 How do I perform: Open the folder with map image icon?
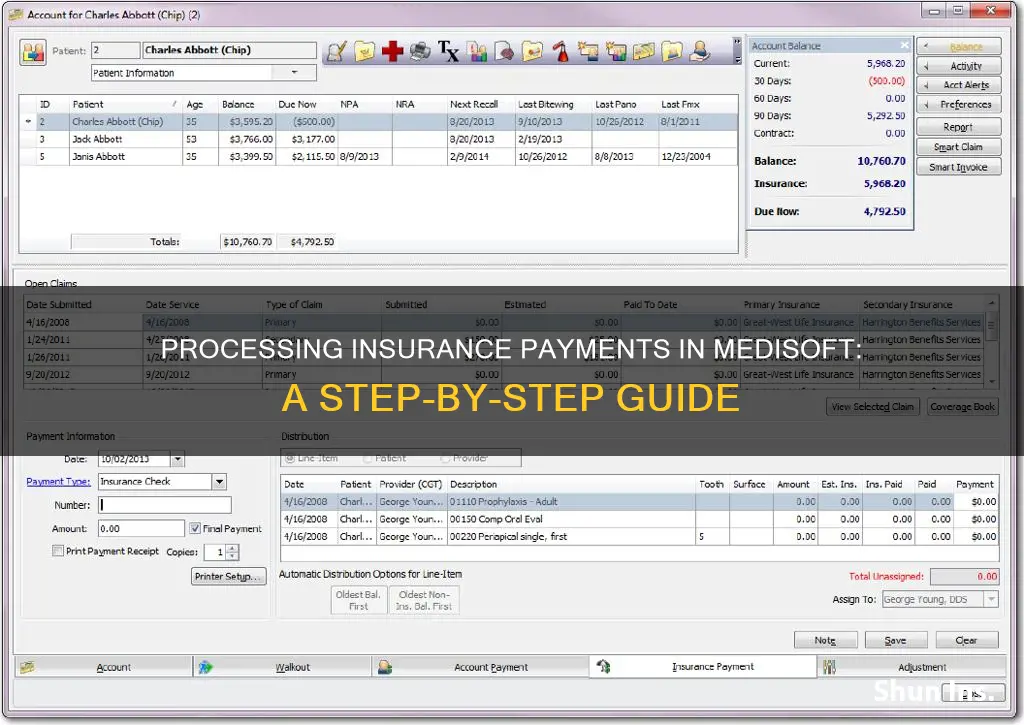tap(644, 51)
